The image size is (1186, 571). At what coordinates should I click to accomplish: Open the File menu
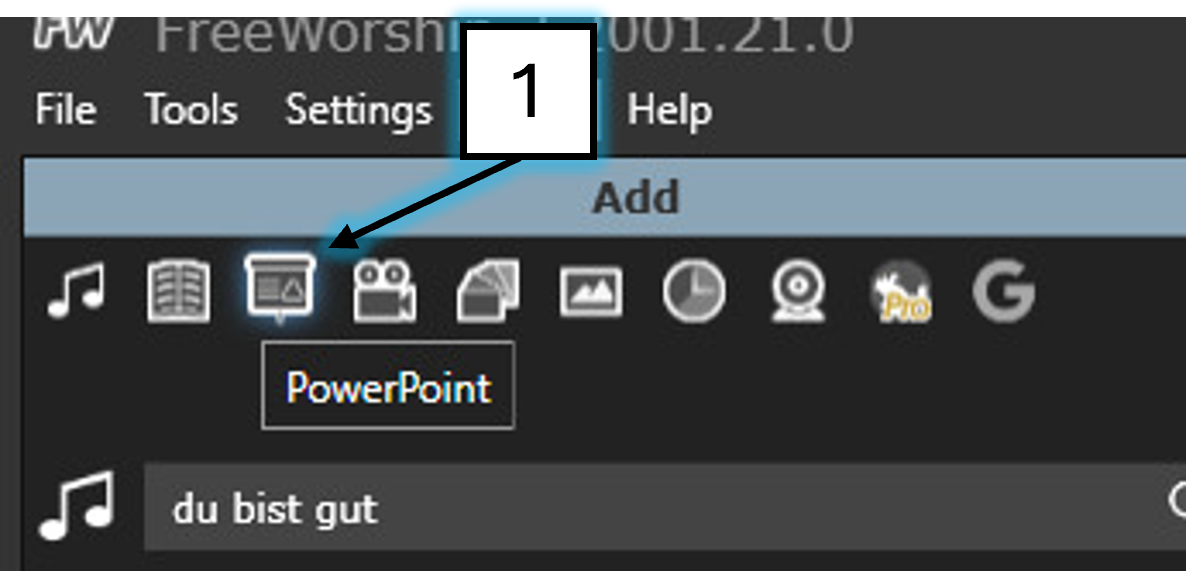(66, 110)
